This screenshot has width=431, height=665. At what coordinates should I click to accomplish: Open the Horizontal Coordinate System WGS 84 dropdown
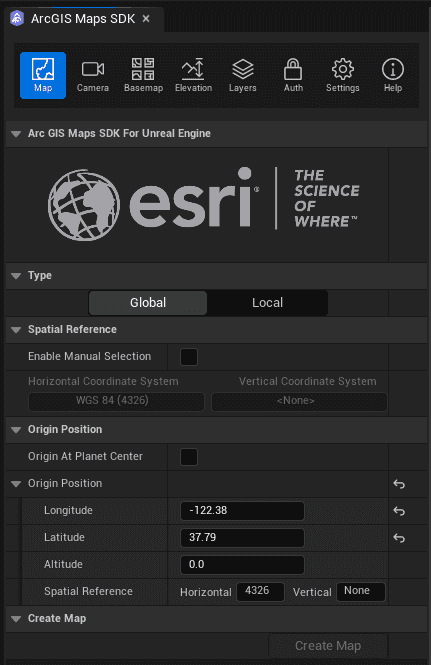click(x=116, y=401)
